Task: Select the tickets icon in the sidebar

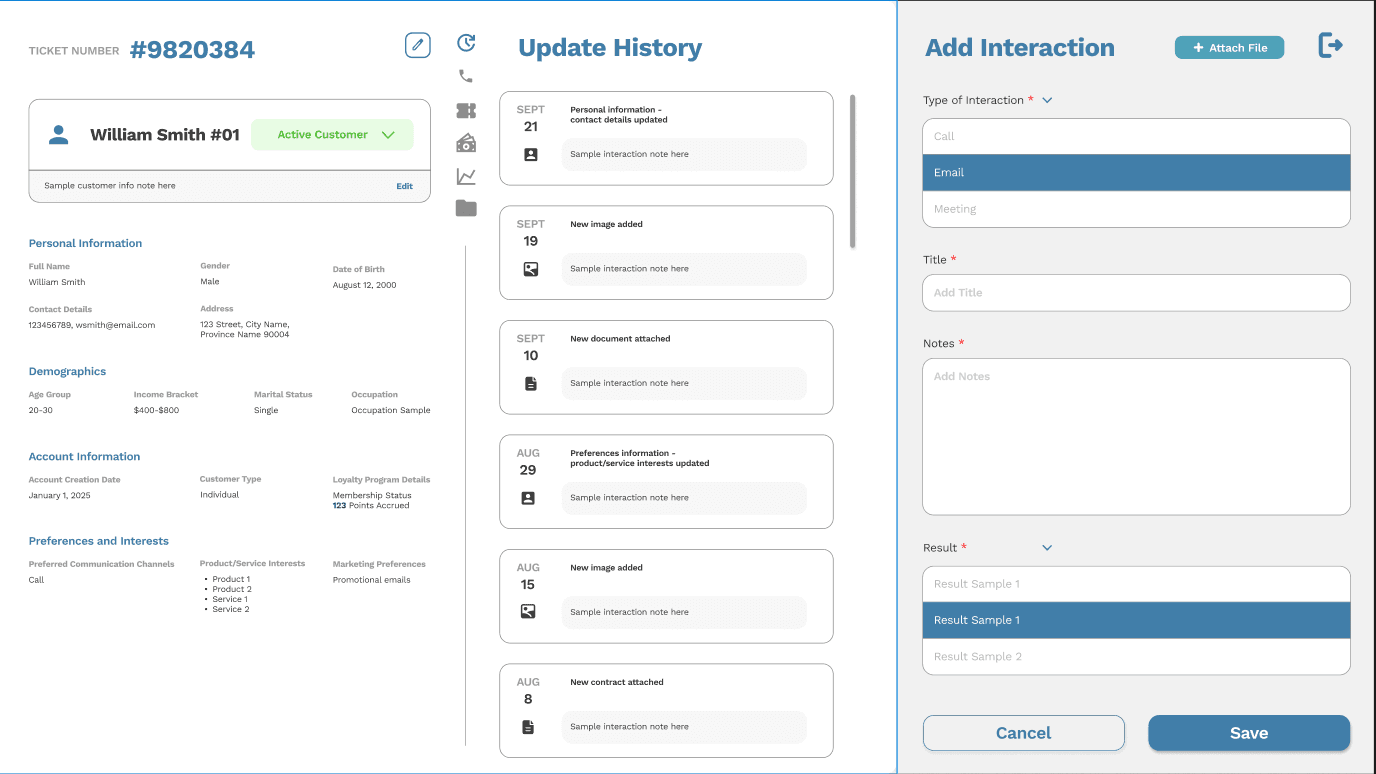Action: coord(465,109)
